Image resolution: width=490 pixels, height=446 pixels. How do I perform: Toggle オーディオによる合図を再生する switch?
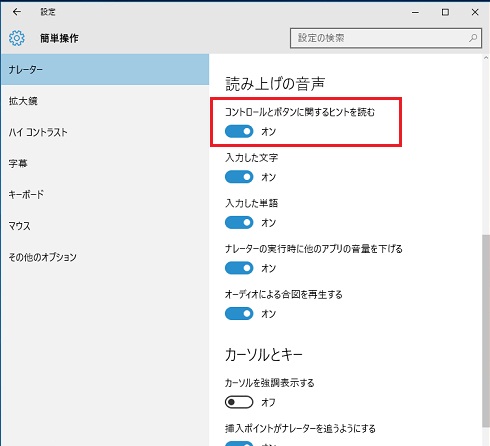click(239, 313)
